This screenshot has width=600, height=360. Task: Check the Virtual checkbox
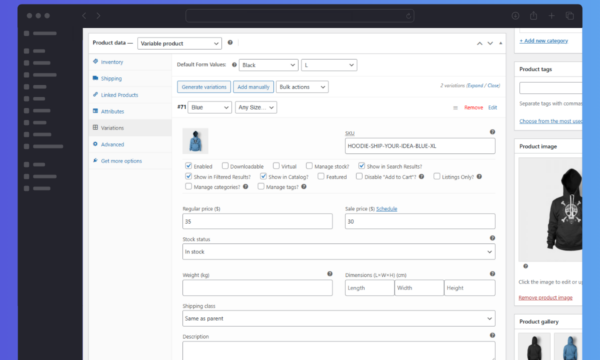point(276,166)
